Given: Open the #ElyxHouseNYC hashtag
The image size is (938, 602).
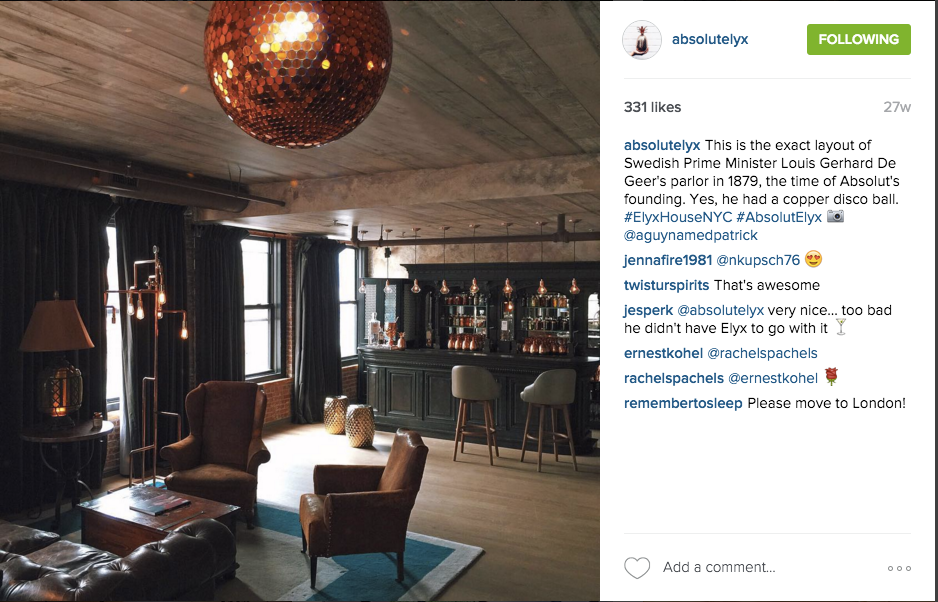Looking at the screenshot, I should click(x=678, y=217).
